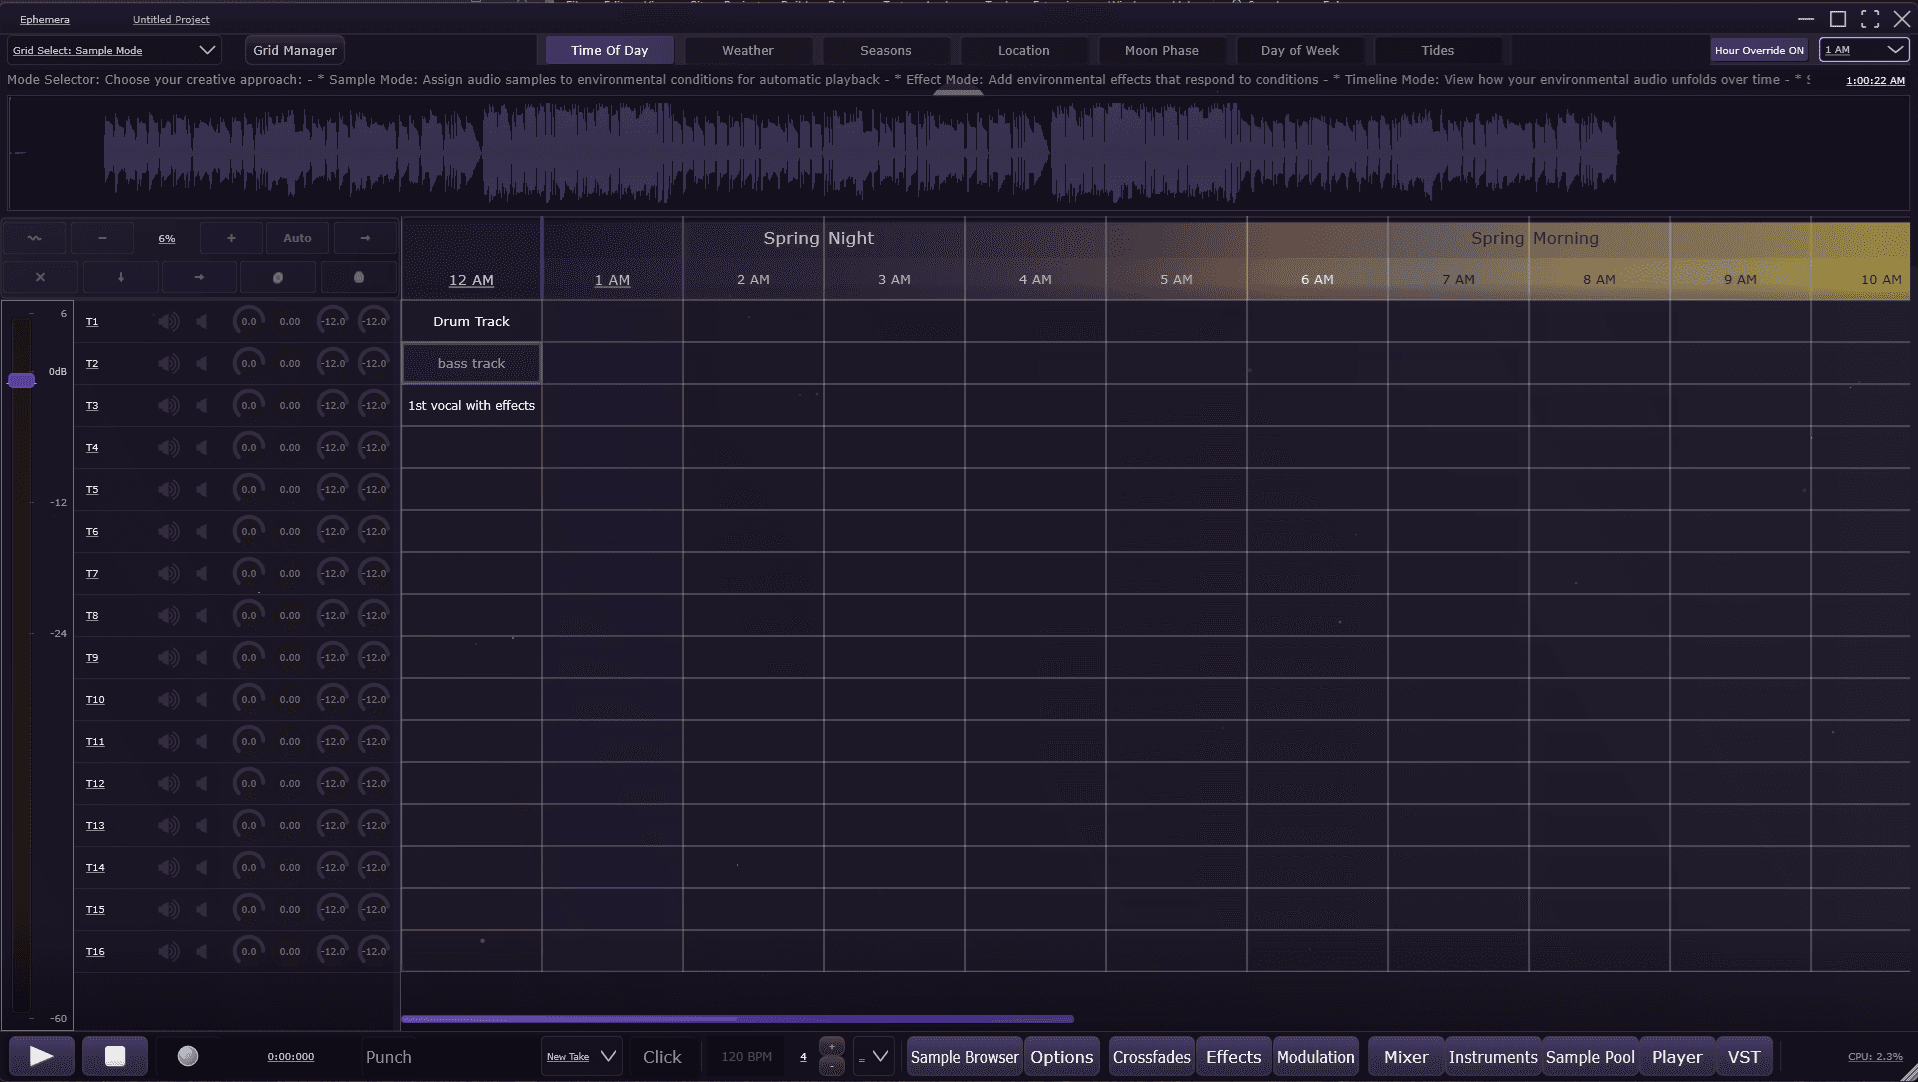Switch to the Moon Phase tab
1918x1082 pixels.
click(1161, 50)
